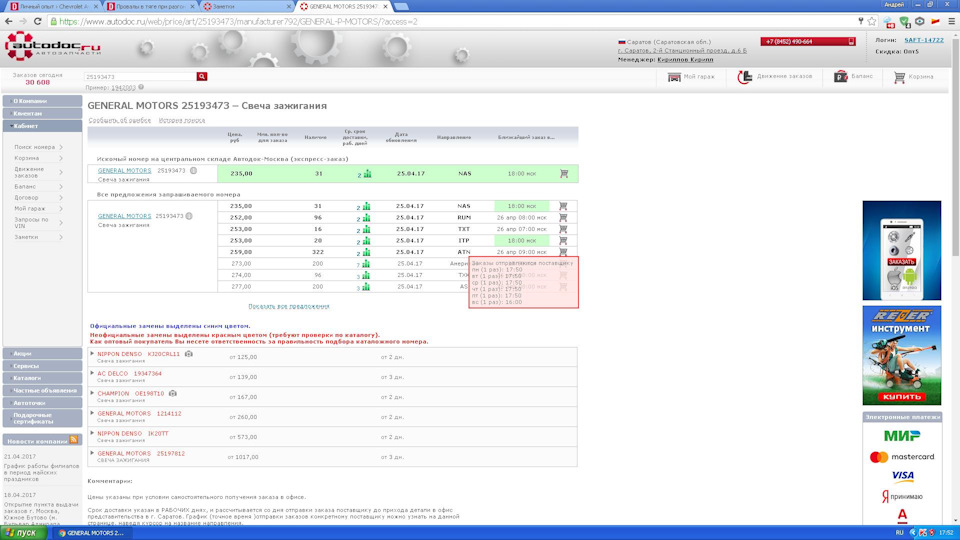Click the Показать все предложения link
This screenshot has width=960, height=540.
289,306
